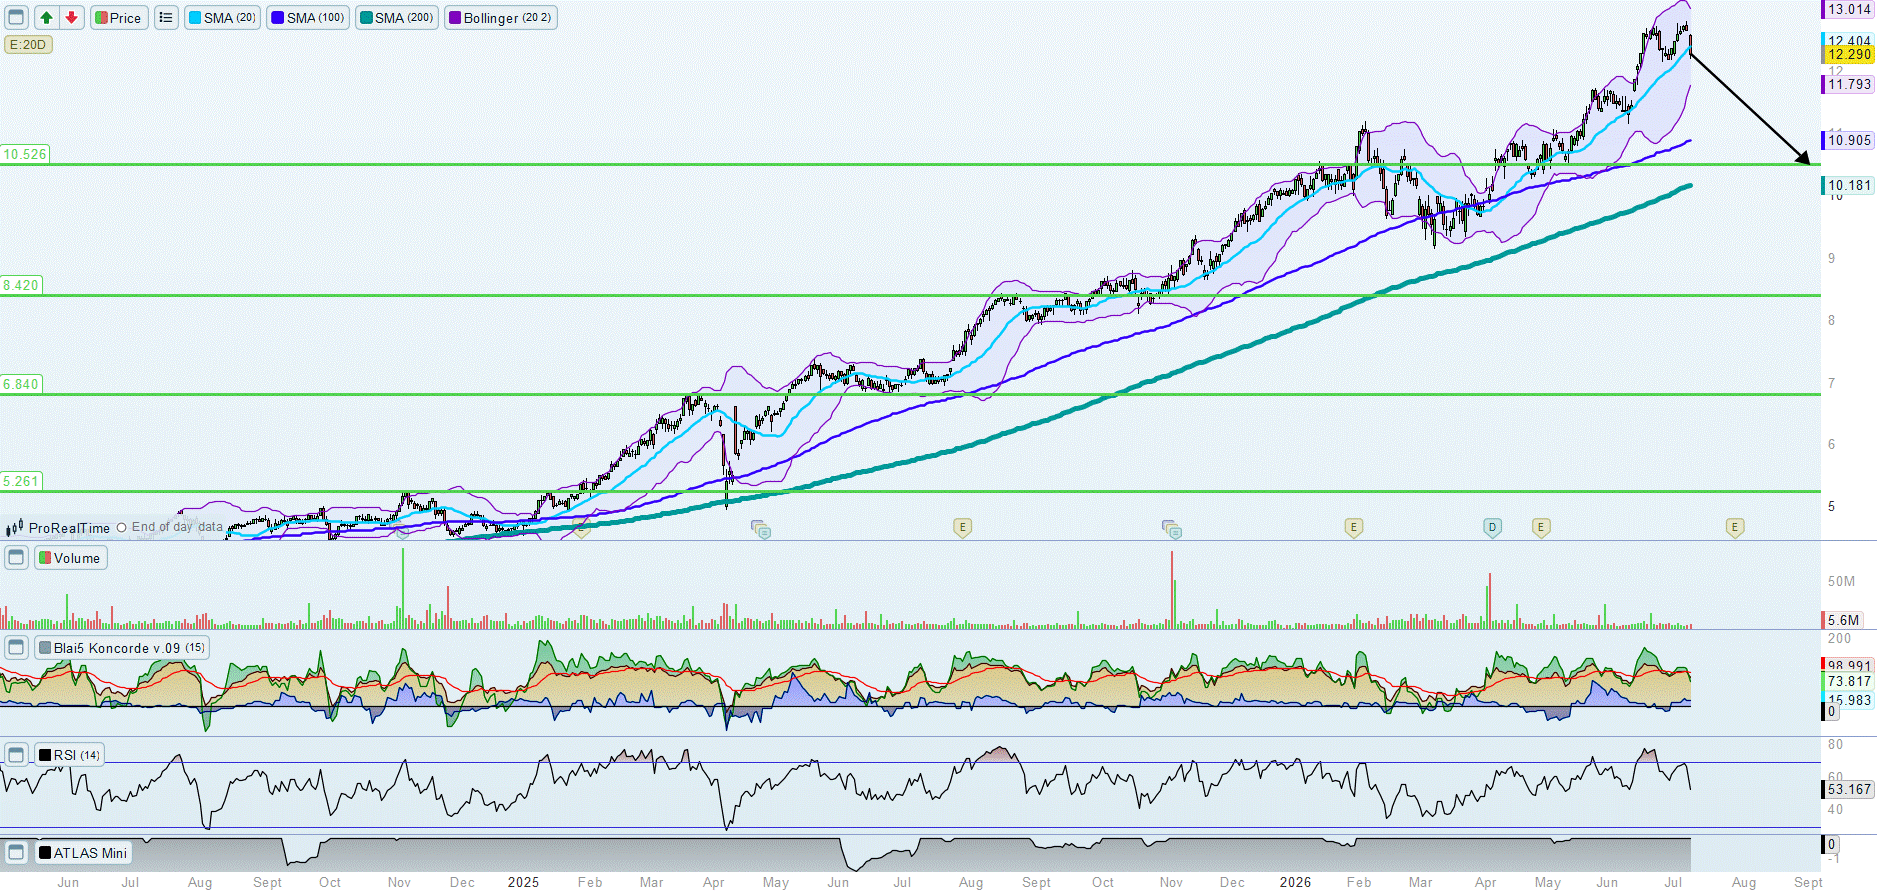Screen dimensions: 1877x891
Task: Click the red down arrow icon
Action: tap(71, 18)
